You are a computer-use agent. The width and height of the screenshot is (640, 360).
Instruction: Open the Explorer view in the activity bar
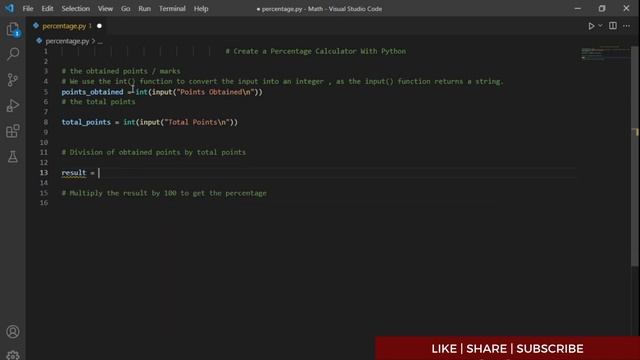coord(13,30)
